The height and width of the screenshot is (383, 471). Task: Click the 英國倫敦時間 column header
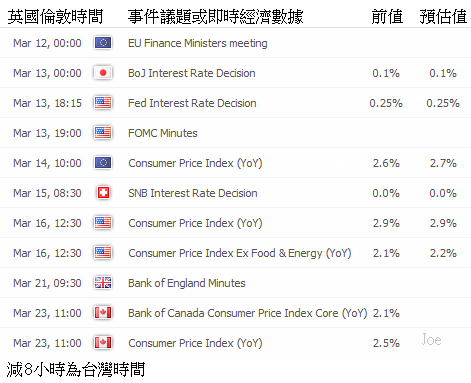(55, 16)
